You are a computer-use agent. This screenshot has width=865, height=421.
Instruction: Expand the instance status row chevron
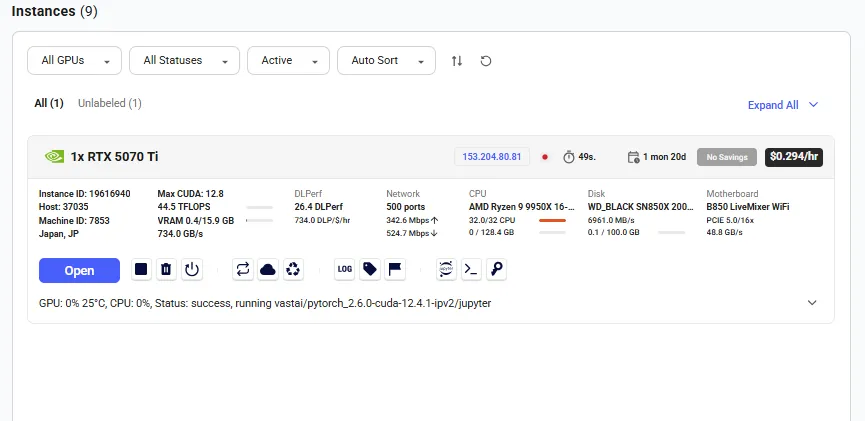pos(812,302)
